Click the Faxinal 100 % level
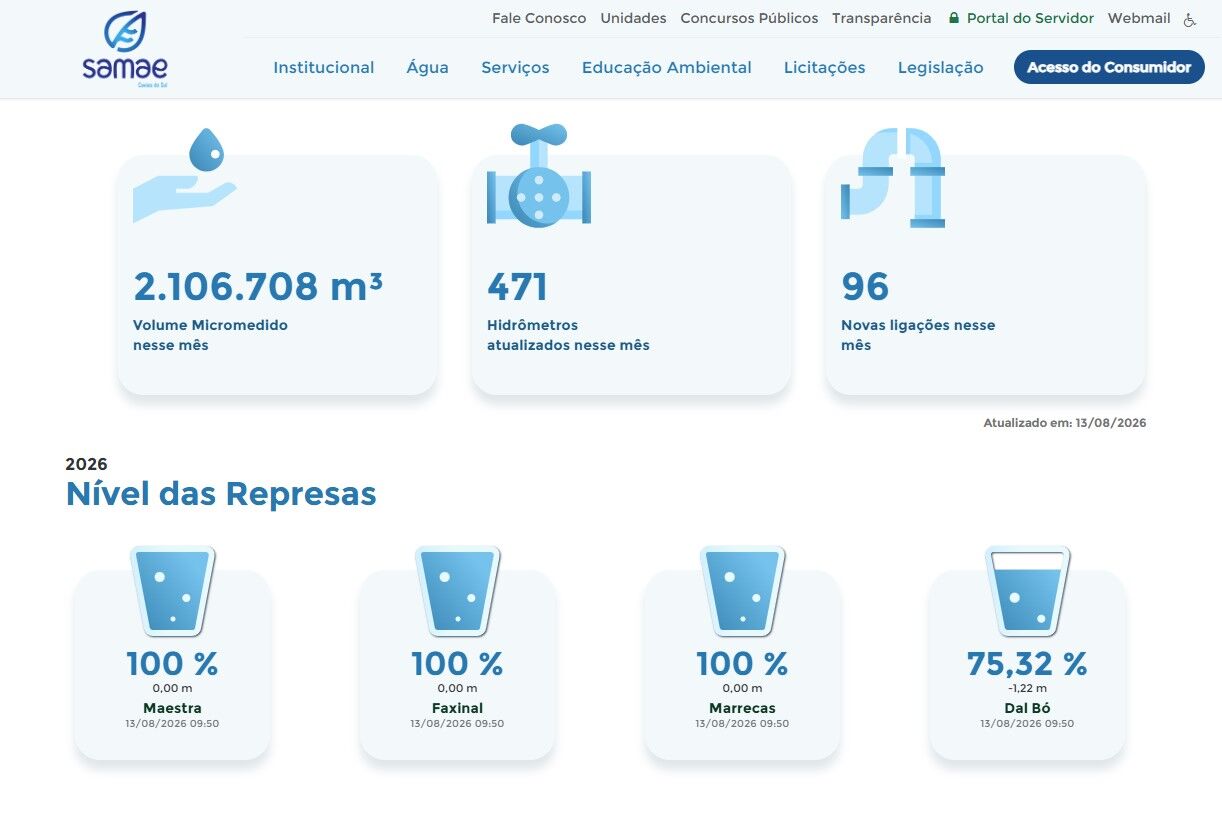 tap(457, 664)
